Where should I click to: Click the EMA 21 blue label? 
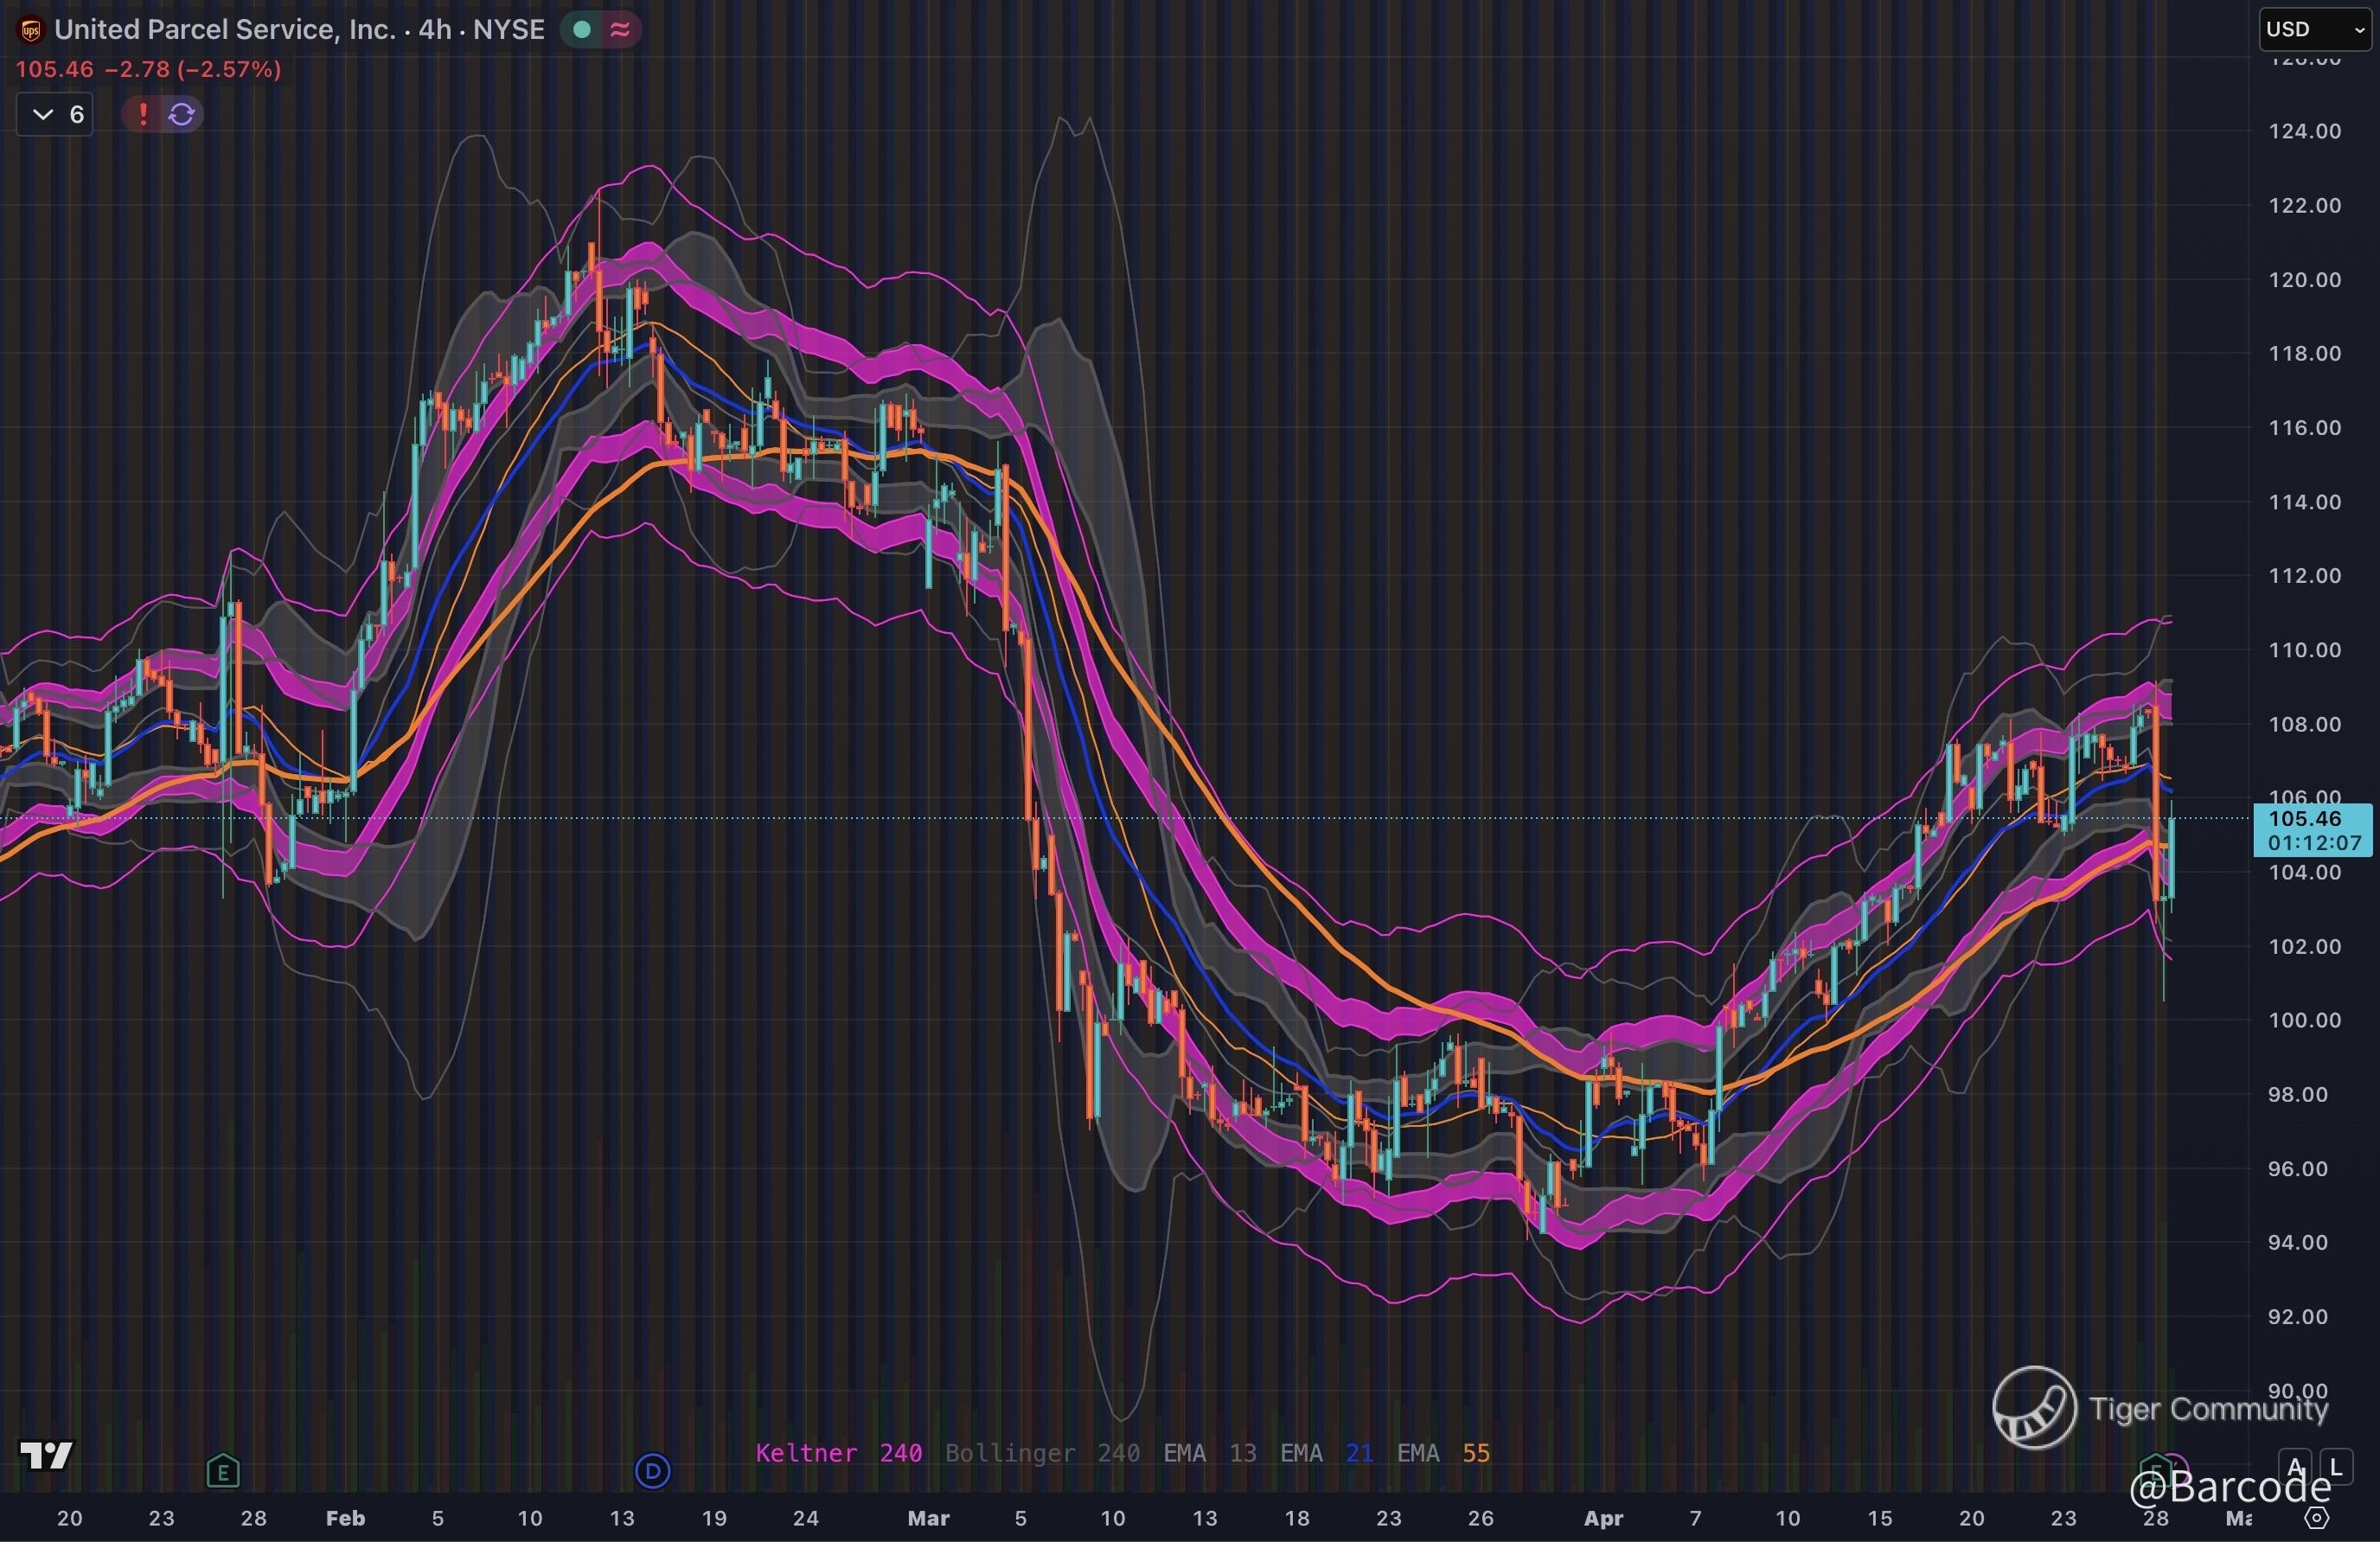tap(1326, 1453)
